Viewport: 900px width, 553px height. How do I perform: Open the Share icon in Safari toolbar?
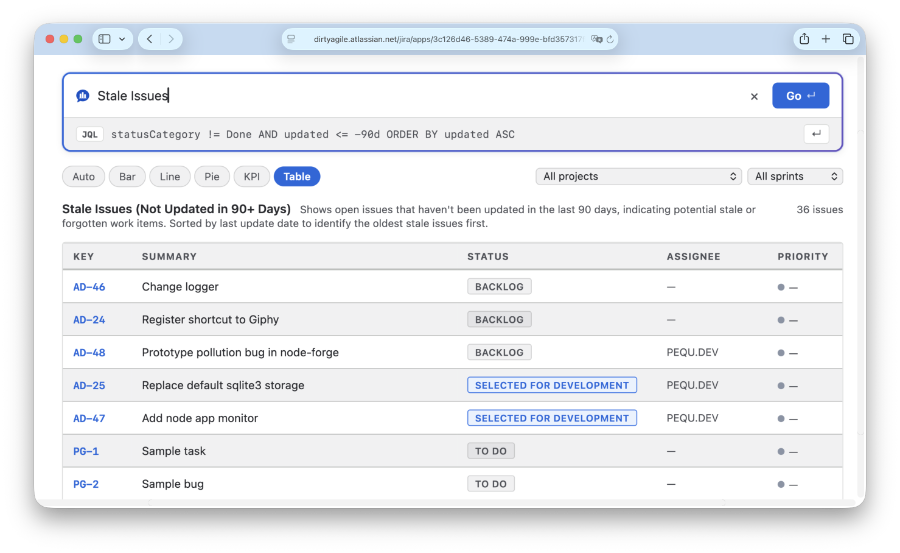click(x=804, y=38)
